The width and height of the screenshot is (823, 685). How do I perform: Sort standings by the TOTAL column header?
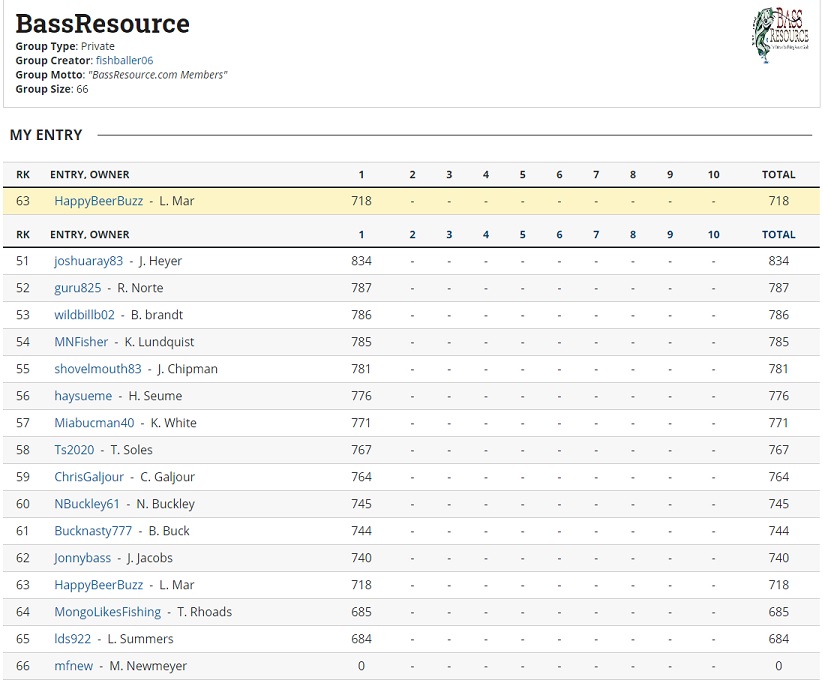[778, 235]
